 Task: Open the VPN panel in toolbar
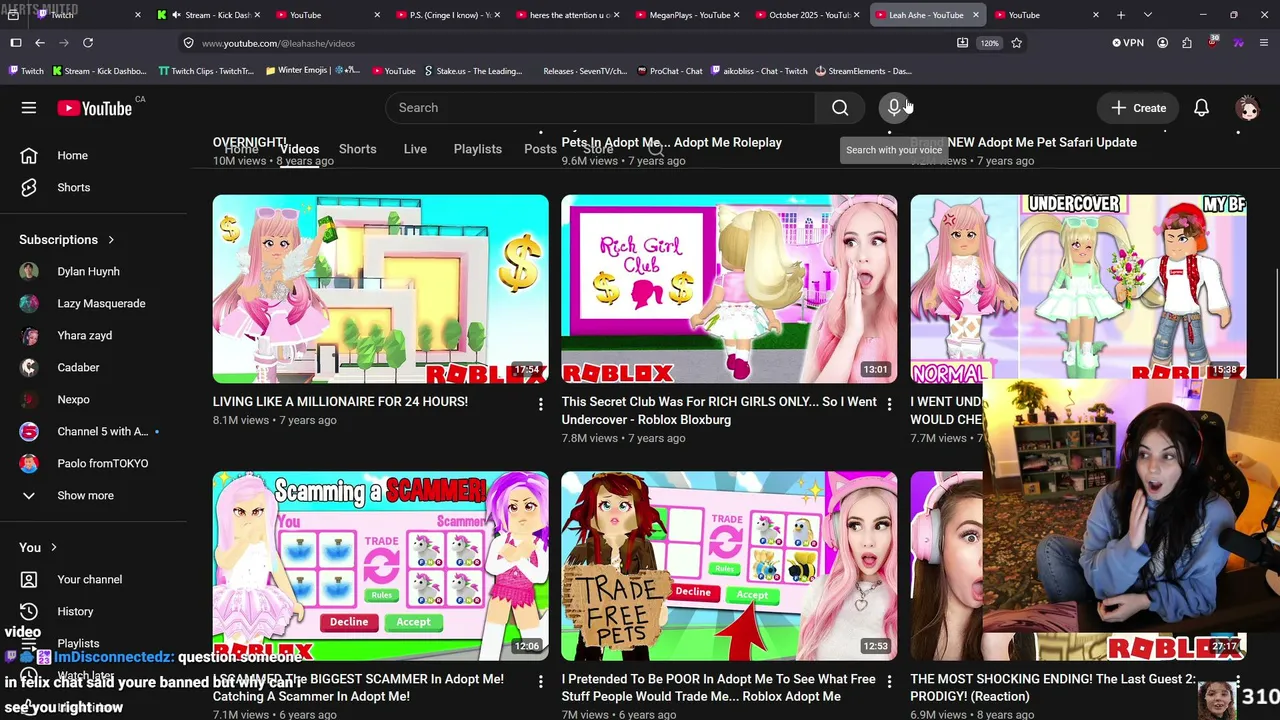click(x=1128, y=43)
